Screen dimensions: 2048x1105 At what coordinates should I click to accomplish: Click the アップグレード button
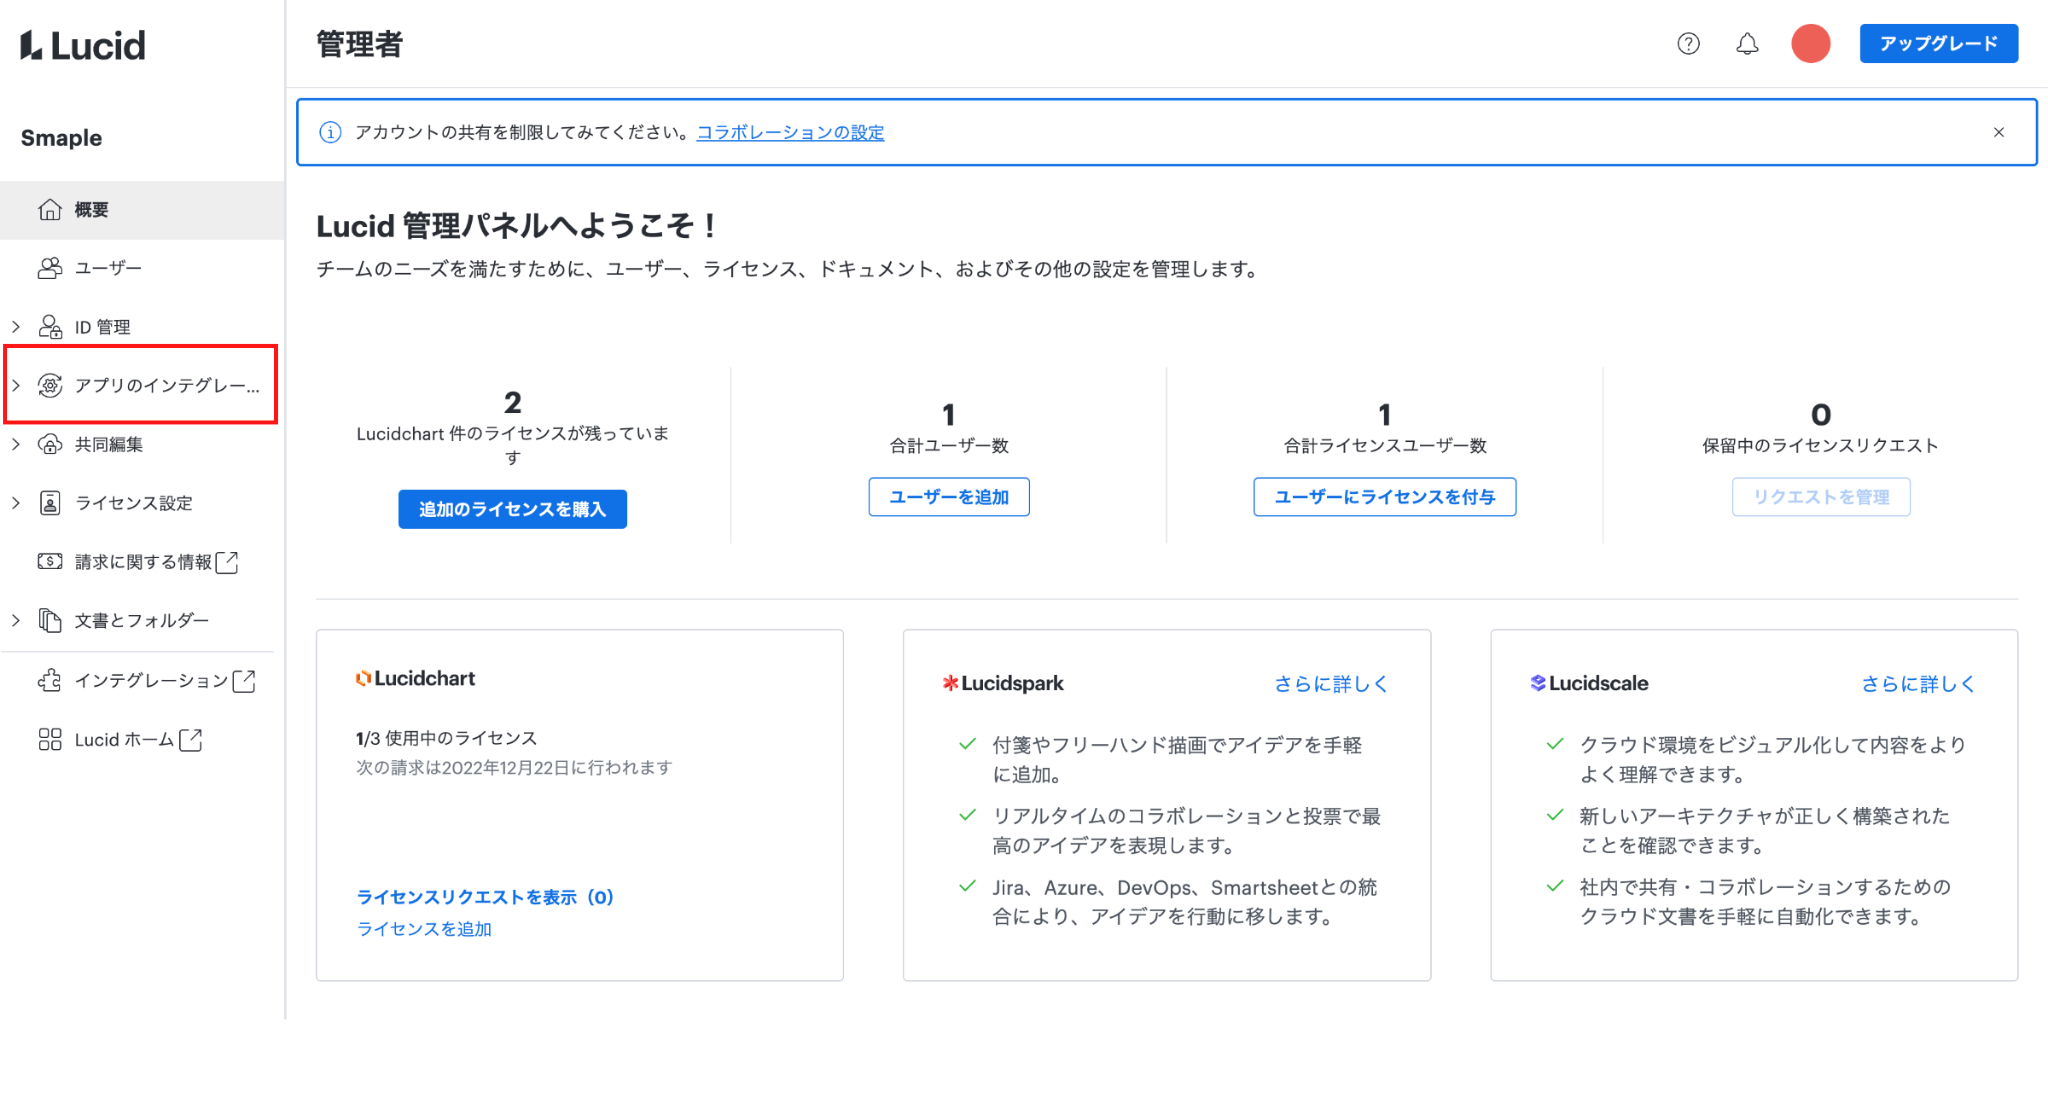[x=1938, y=44]
